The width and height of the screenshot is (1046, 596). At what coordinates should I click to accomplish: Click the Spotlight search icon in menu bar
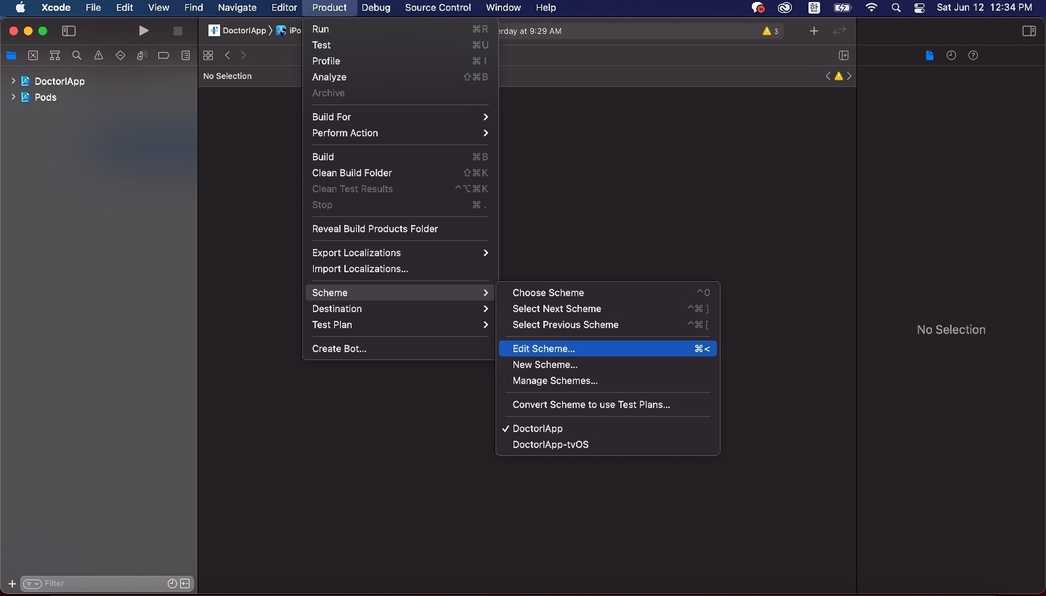(x=896, y=7)
